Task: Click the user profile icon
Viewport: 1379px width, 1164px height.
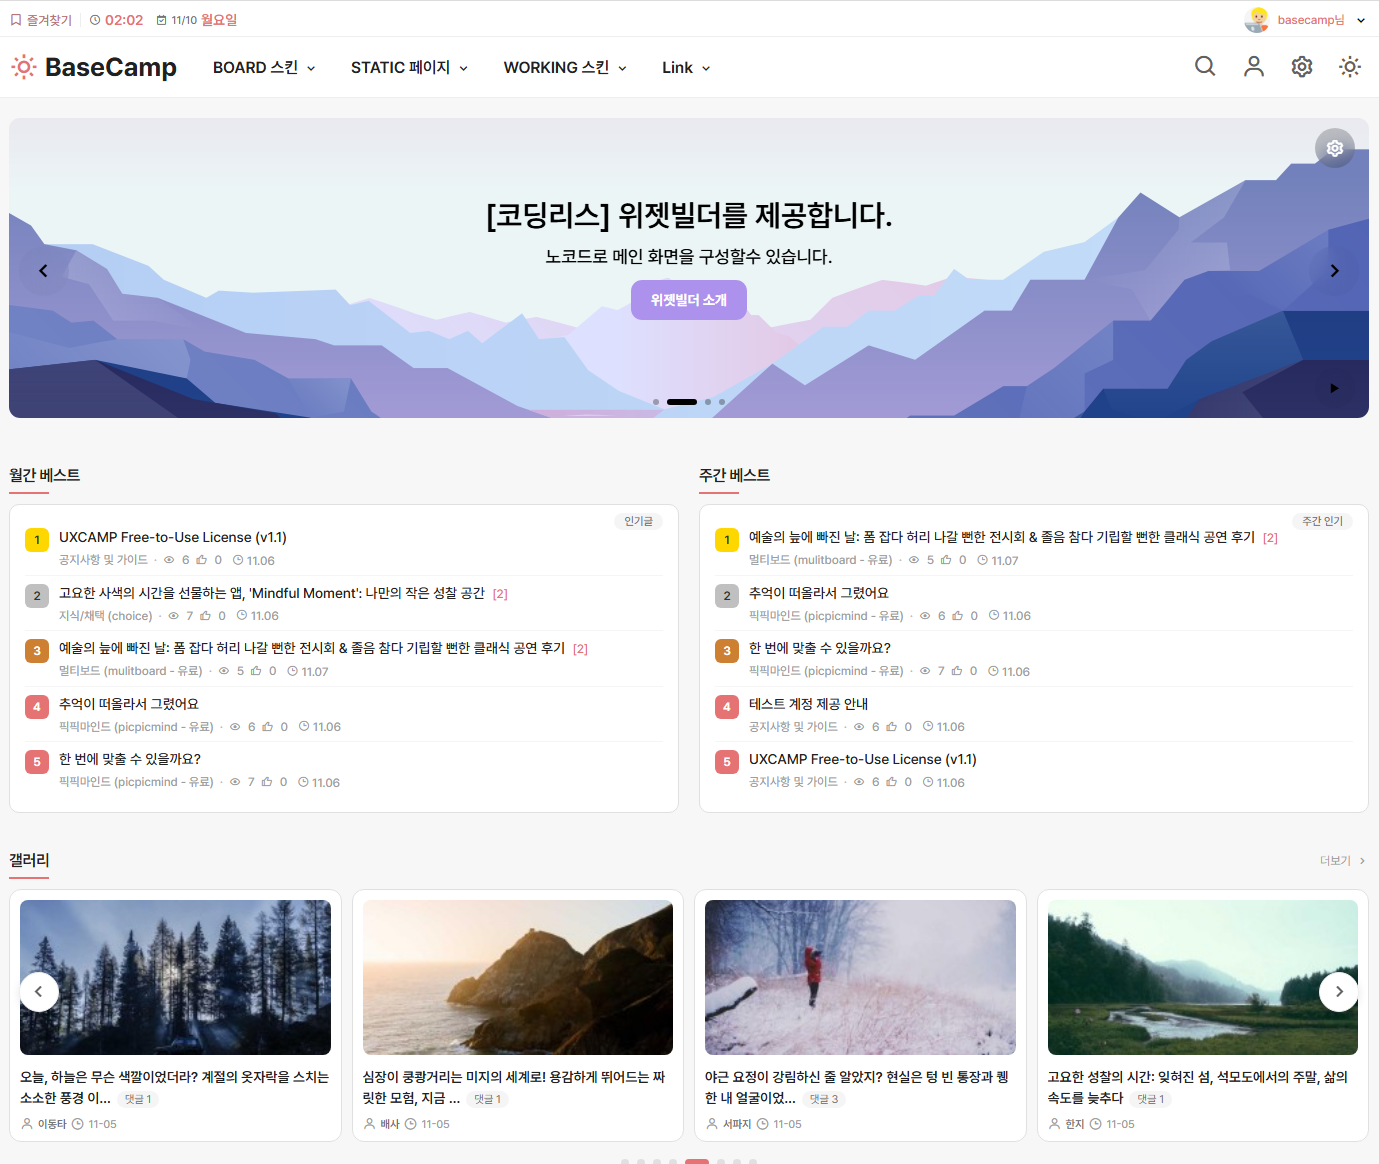Action: (x=1253, y=67)
